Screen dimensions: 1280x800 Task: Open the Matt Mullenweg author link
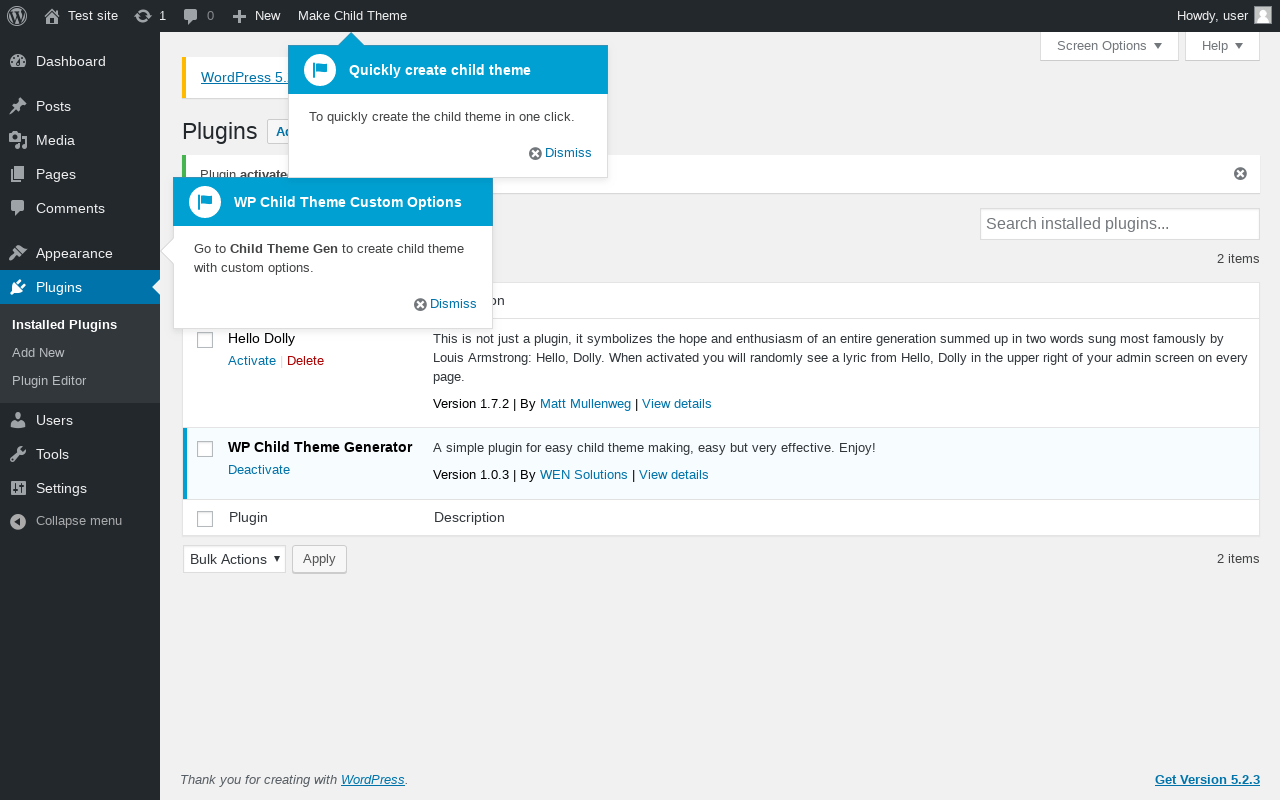(585, 404)
